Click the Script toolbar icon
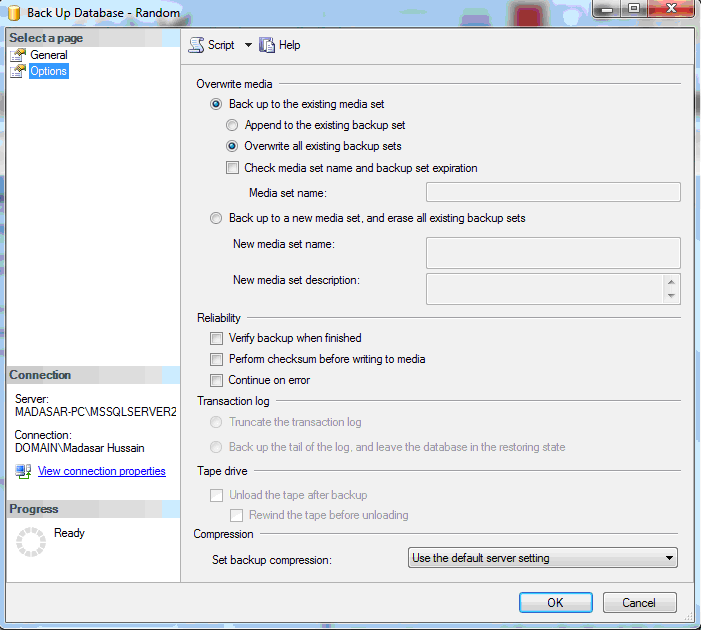The image size is (701, 630). (197, 45)
